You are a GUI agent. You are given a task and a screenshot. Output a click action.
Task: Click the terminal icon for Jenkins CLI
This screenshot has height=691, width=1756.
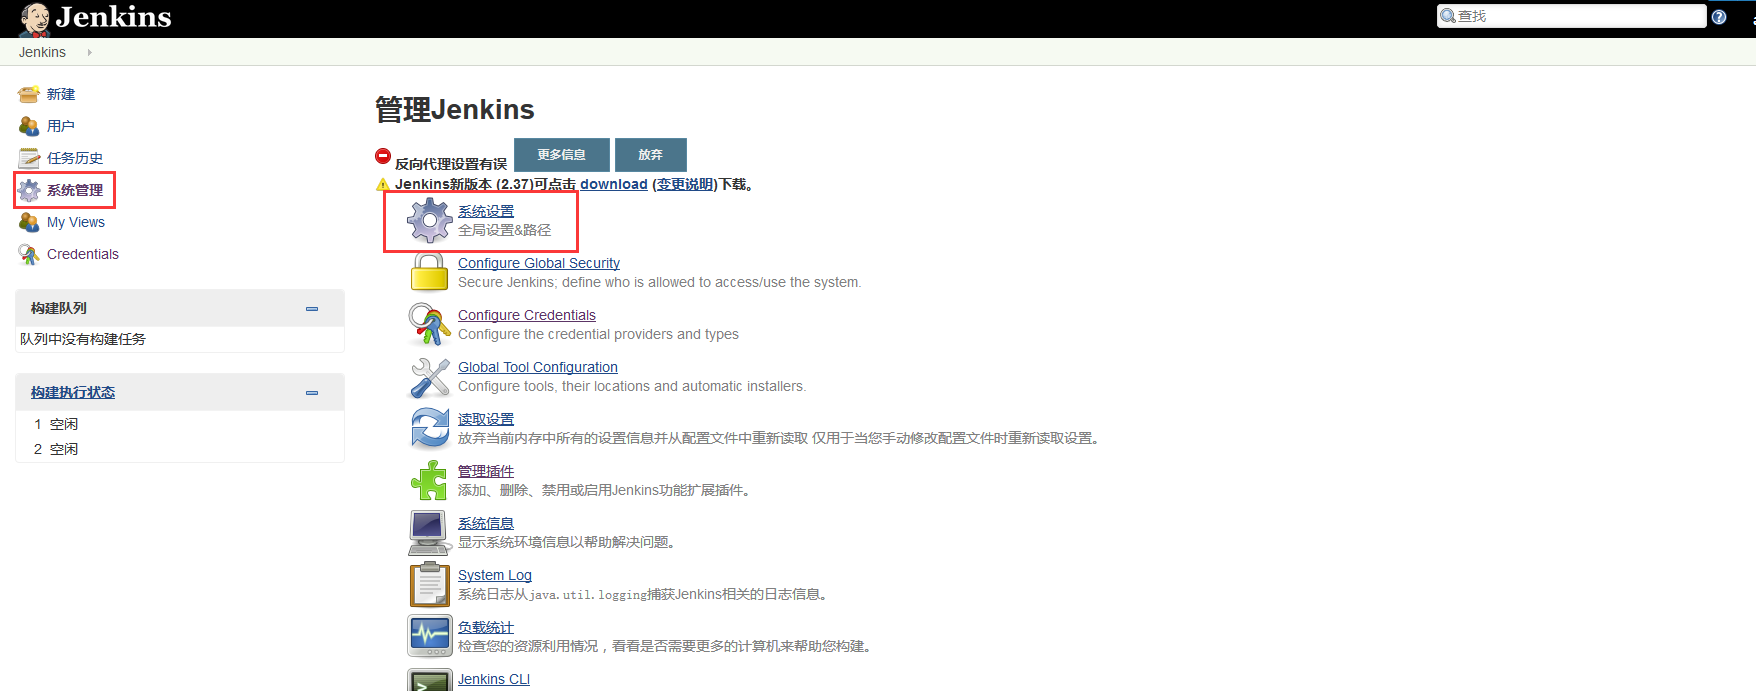(430, 680)
